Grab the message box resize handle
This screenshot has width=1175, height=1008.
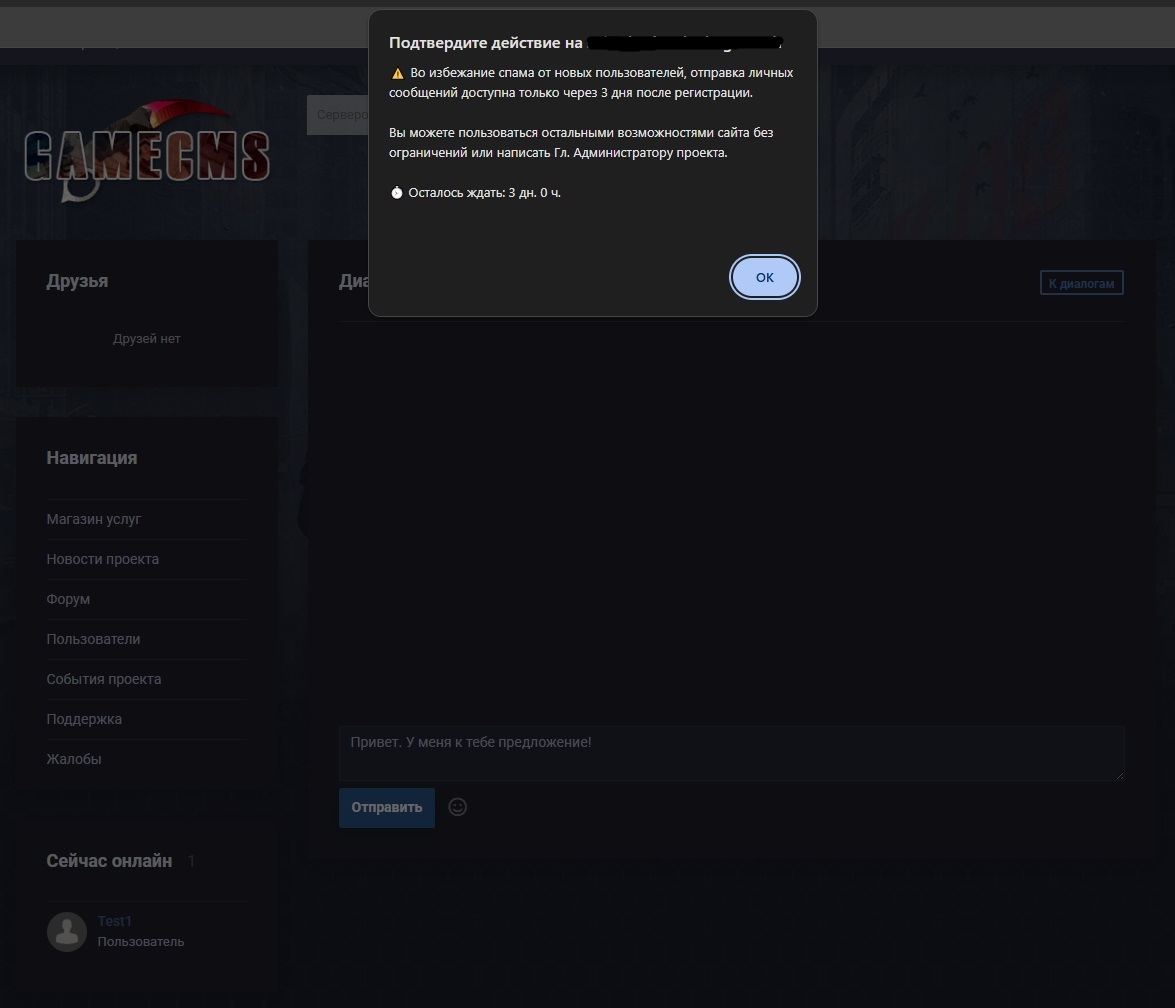coord(1118,774)
